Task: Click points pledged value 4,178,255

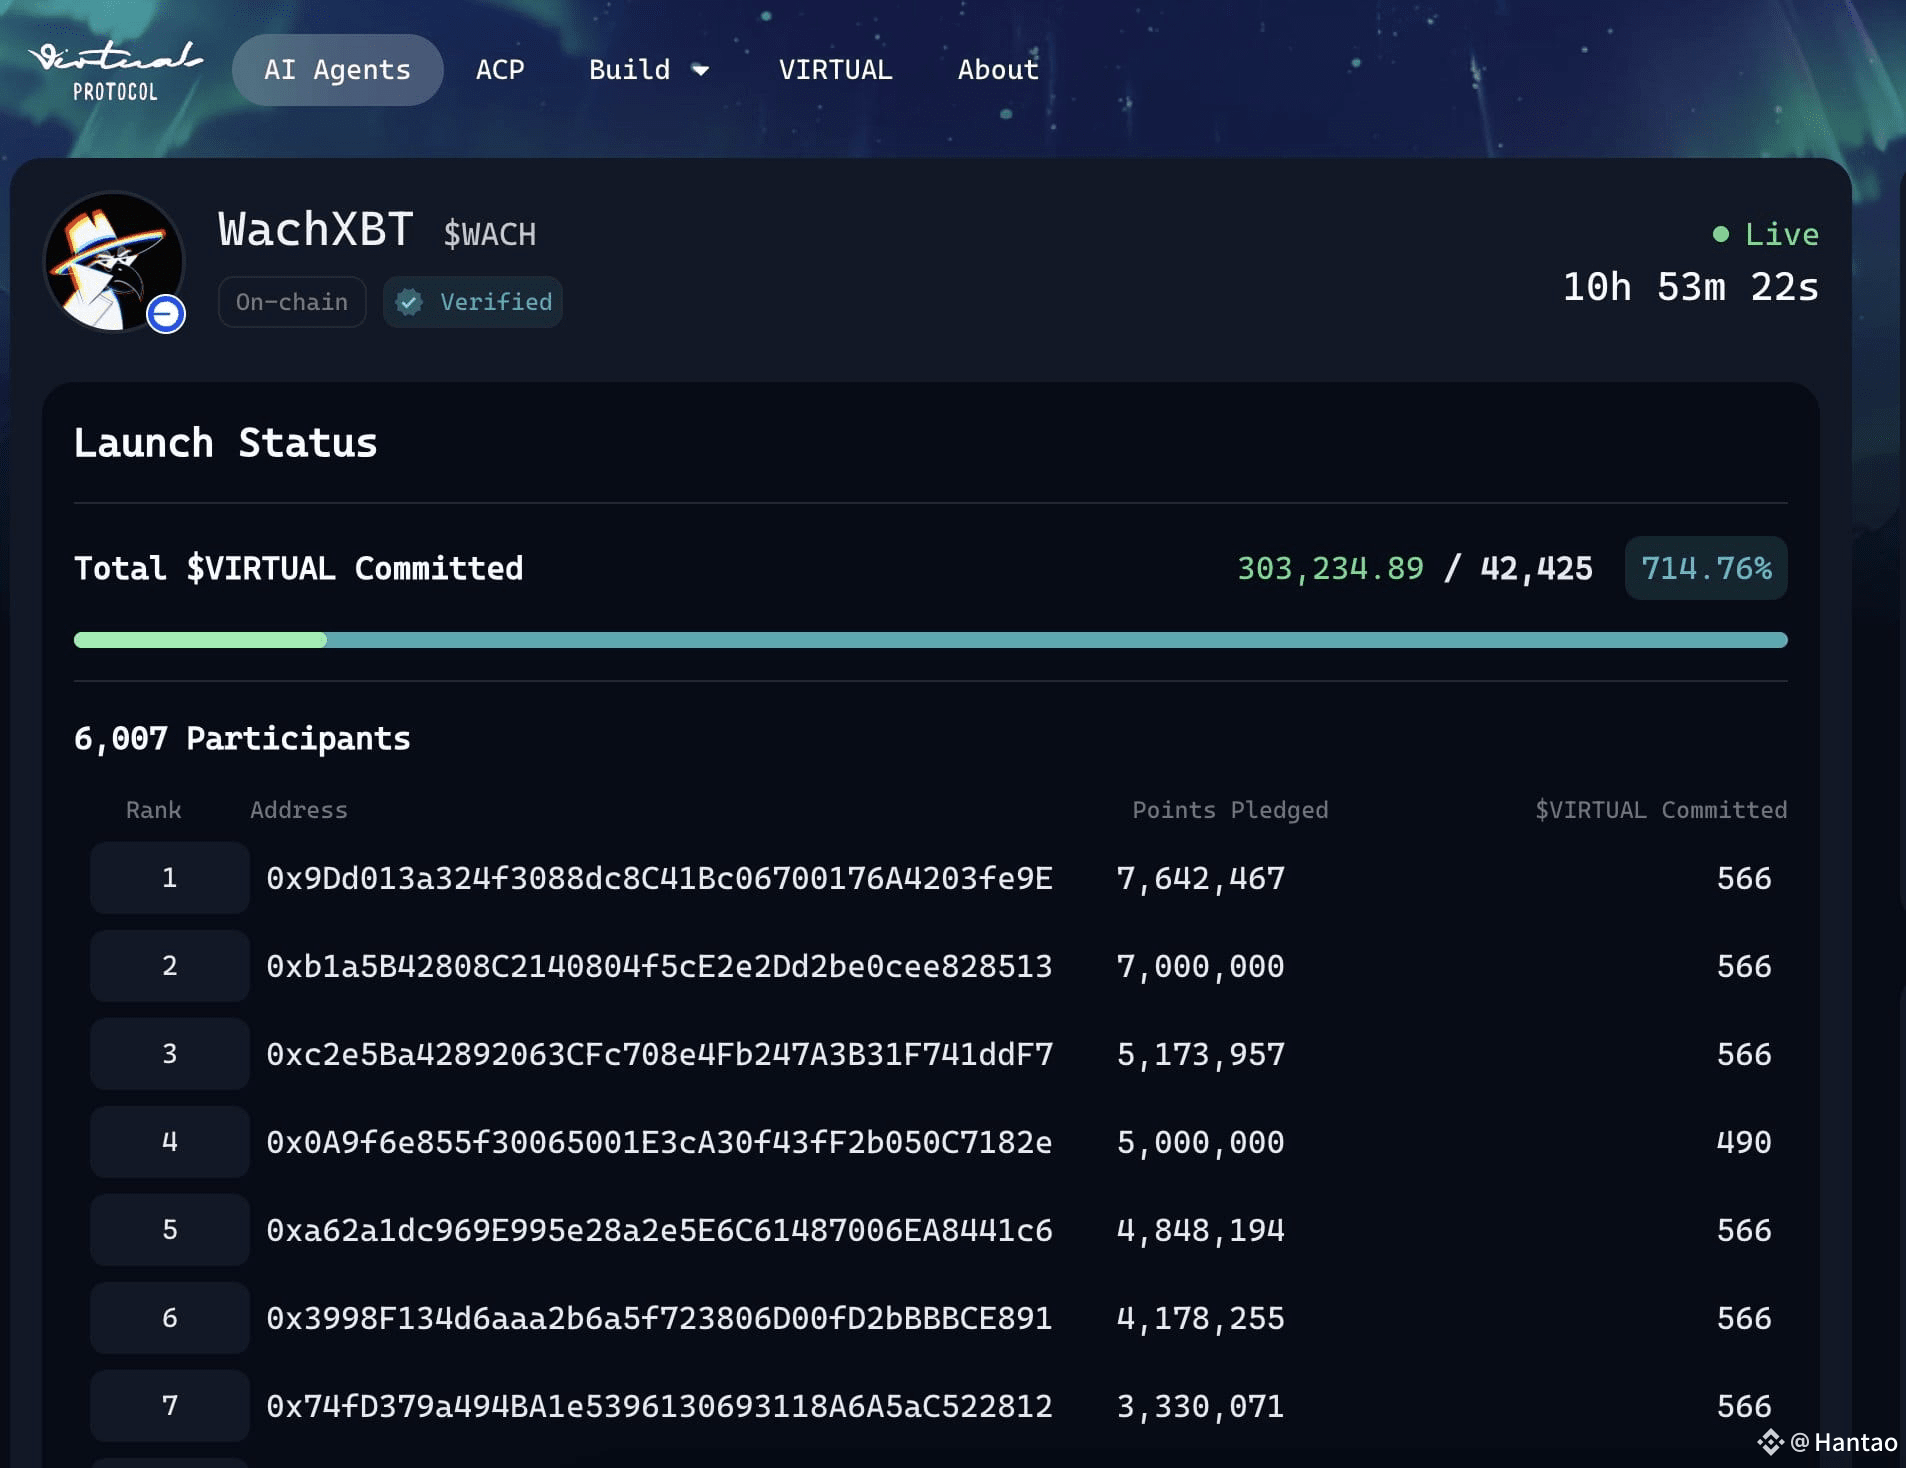Action: tap(1200, 1318)
